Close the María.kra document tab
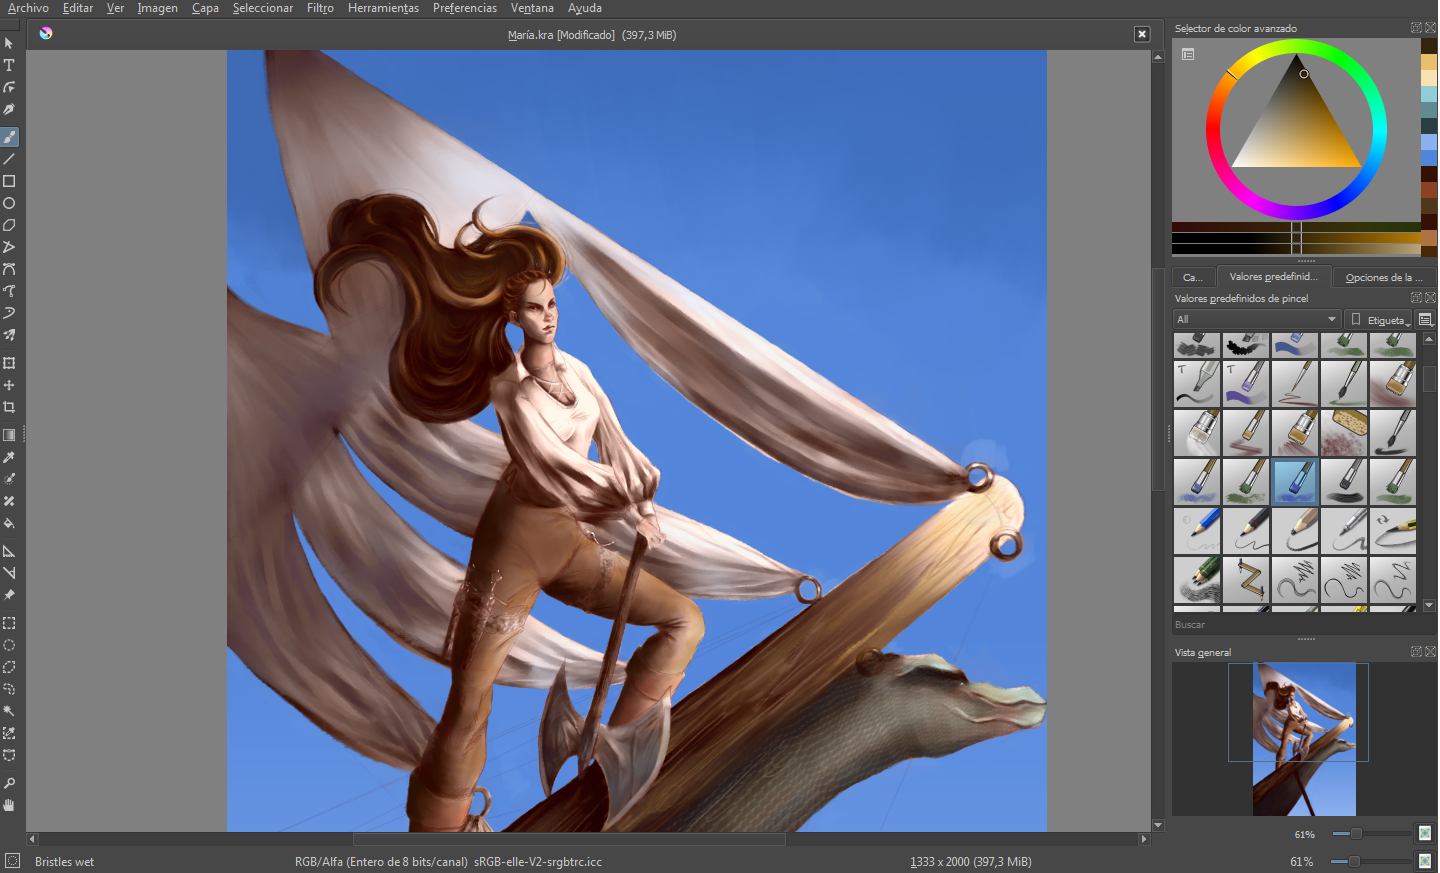 1142,34
